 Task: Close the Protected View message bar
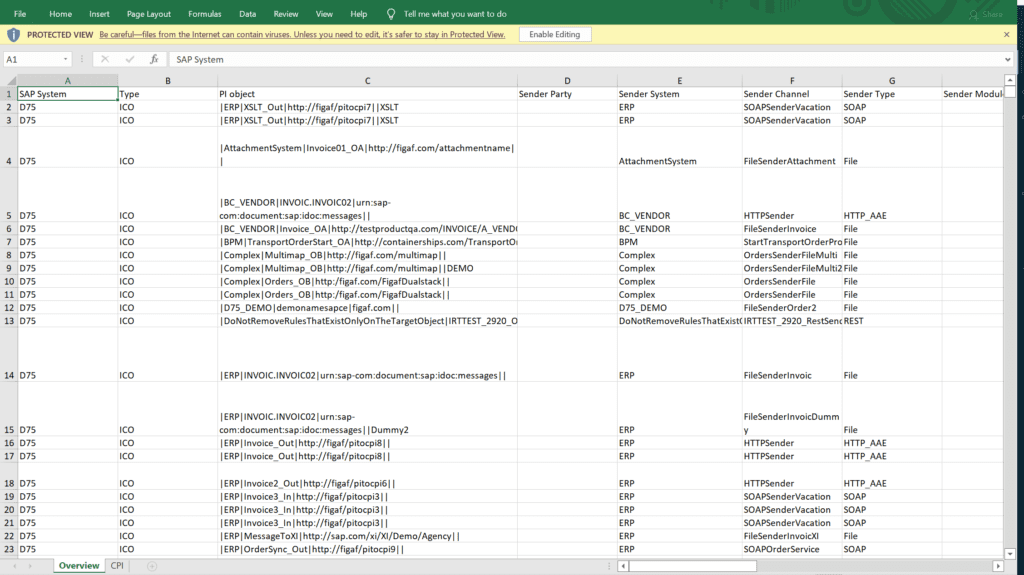[1006, 35]
